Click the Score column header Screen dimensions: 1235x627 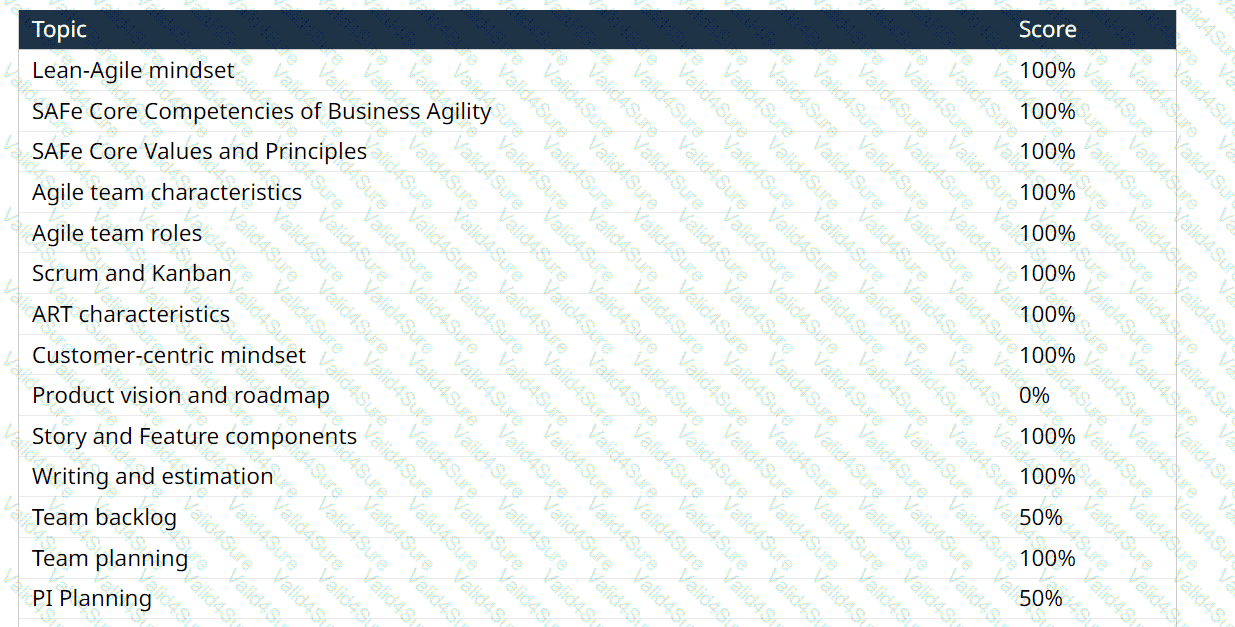tap(1047, 30)
